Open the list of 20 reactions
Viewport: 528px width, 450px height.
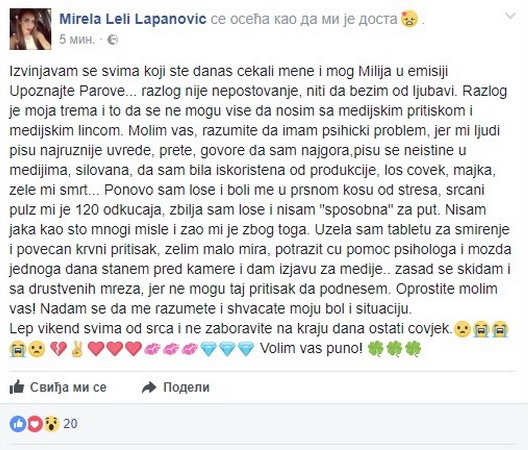point(70,423)
